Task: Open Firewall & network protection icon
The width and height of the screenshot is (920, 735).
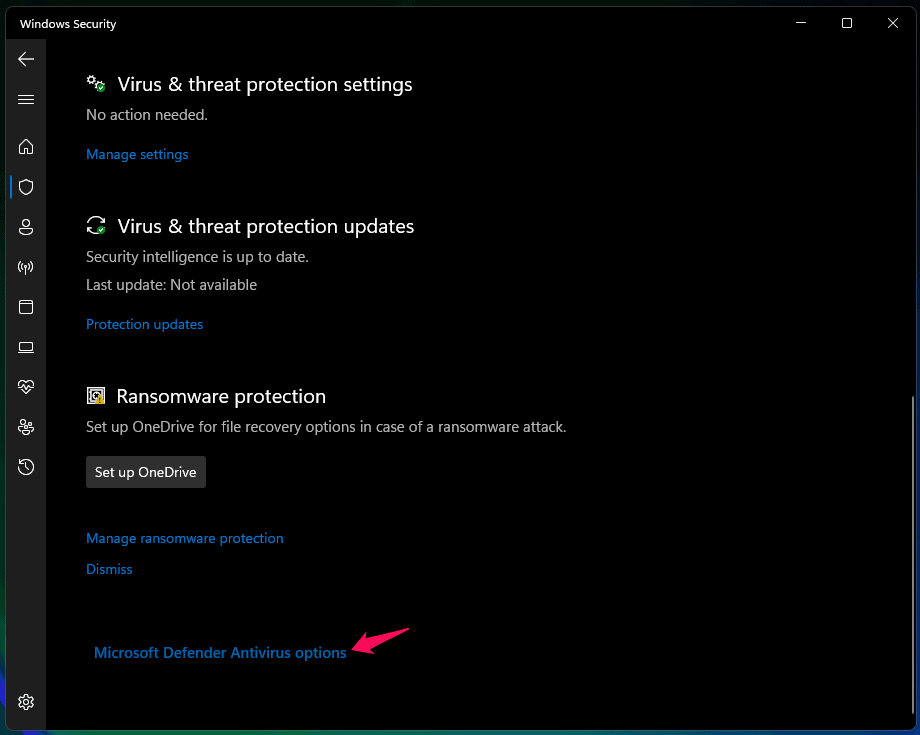Action: click(x=26, y=267)
